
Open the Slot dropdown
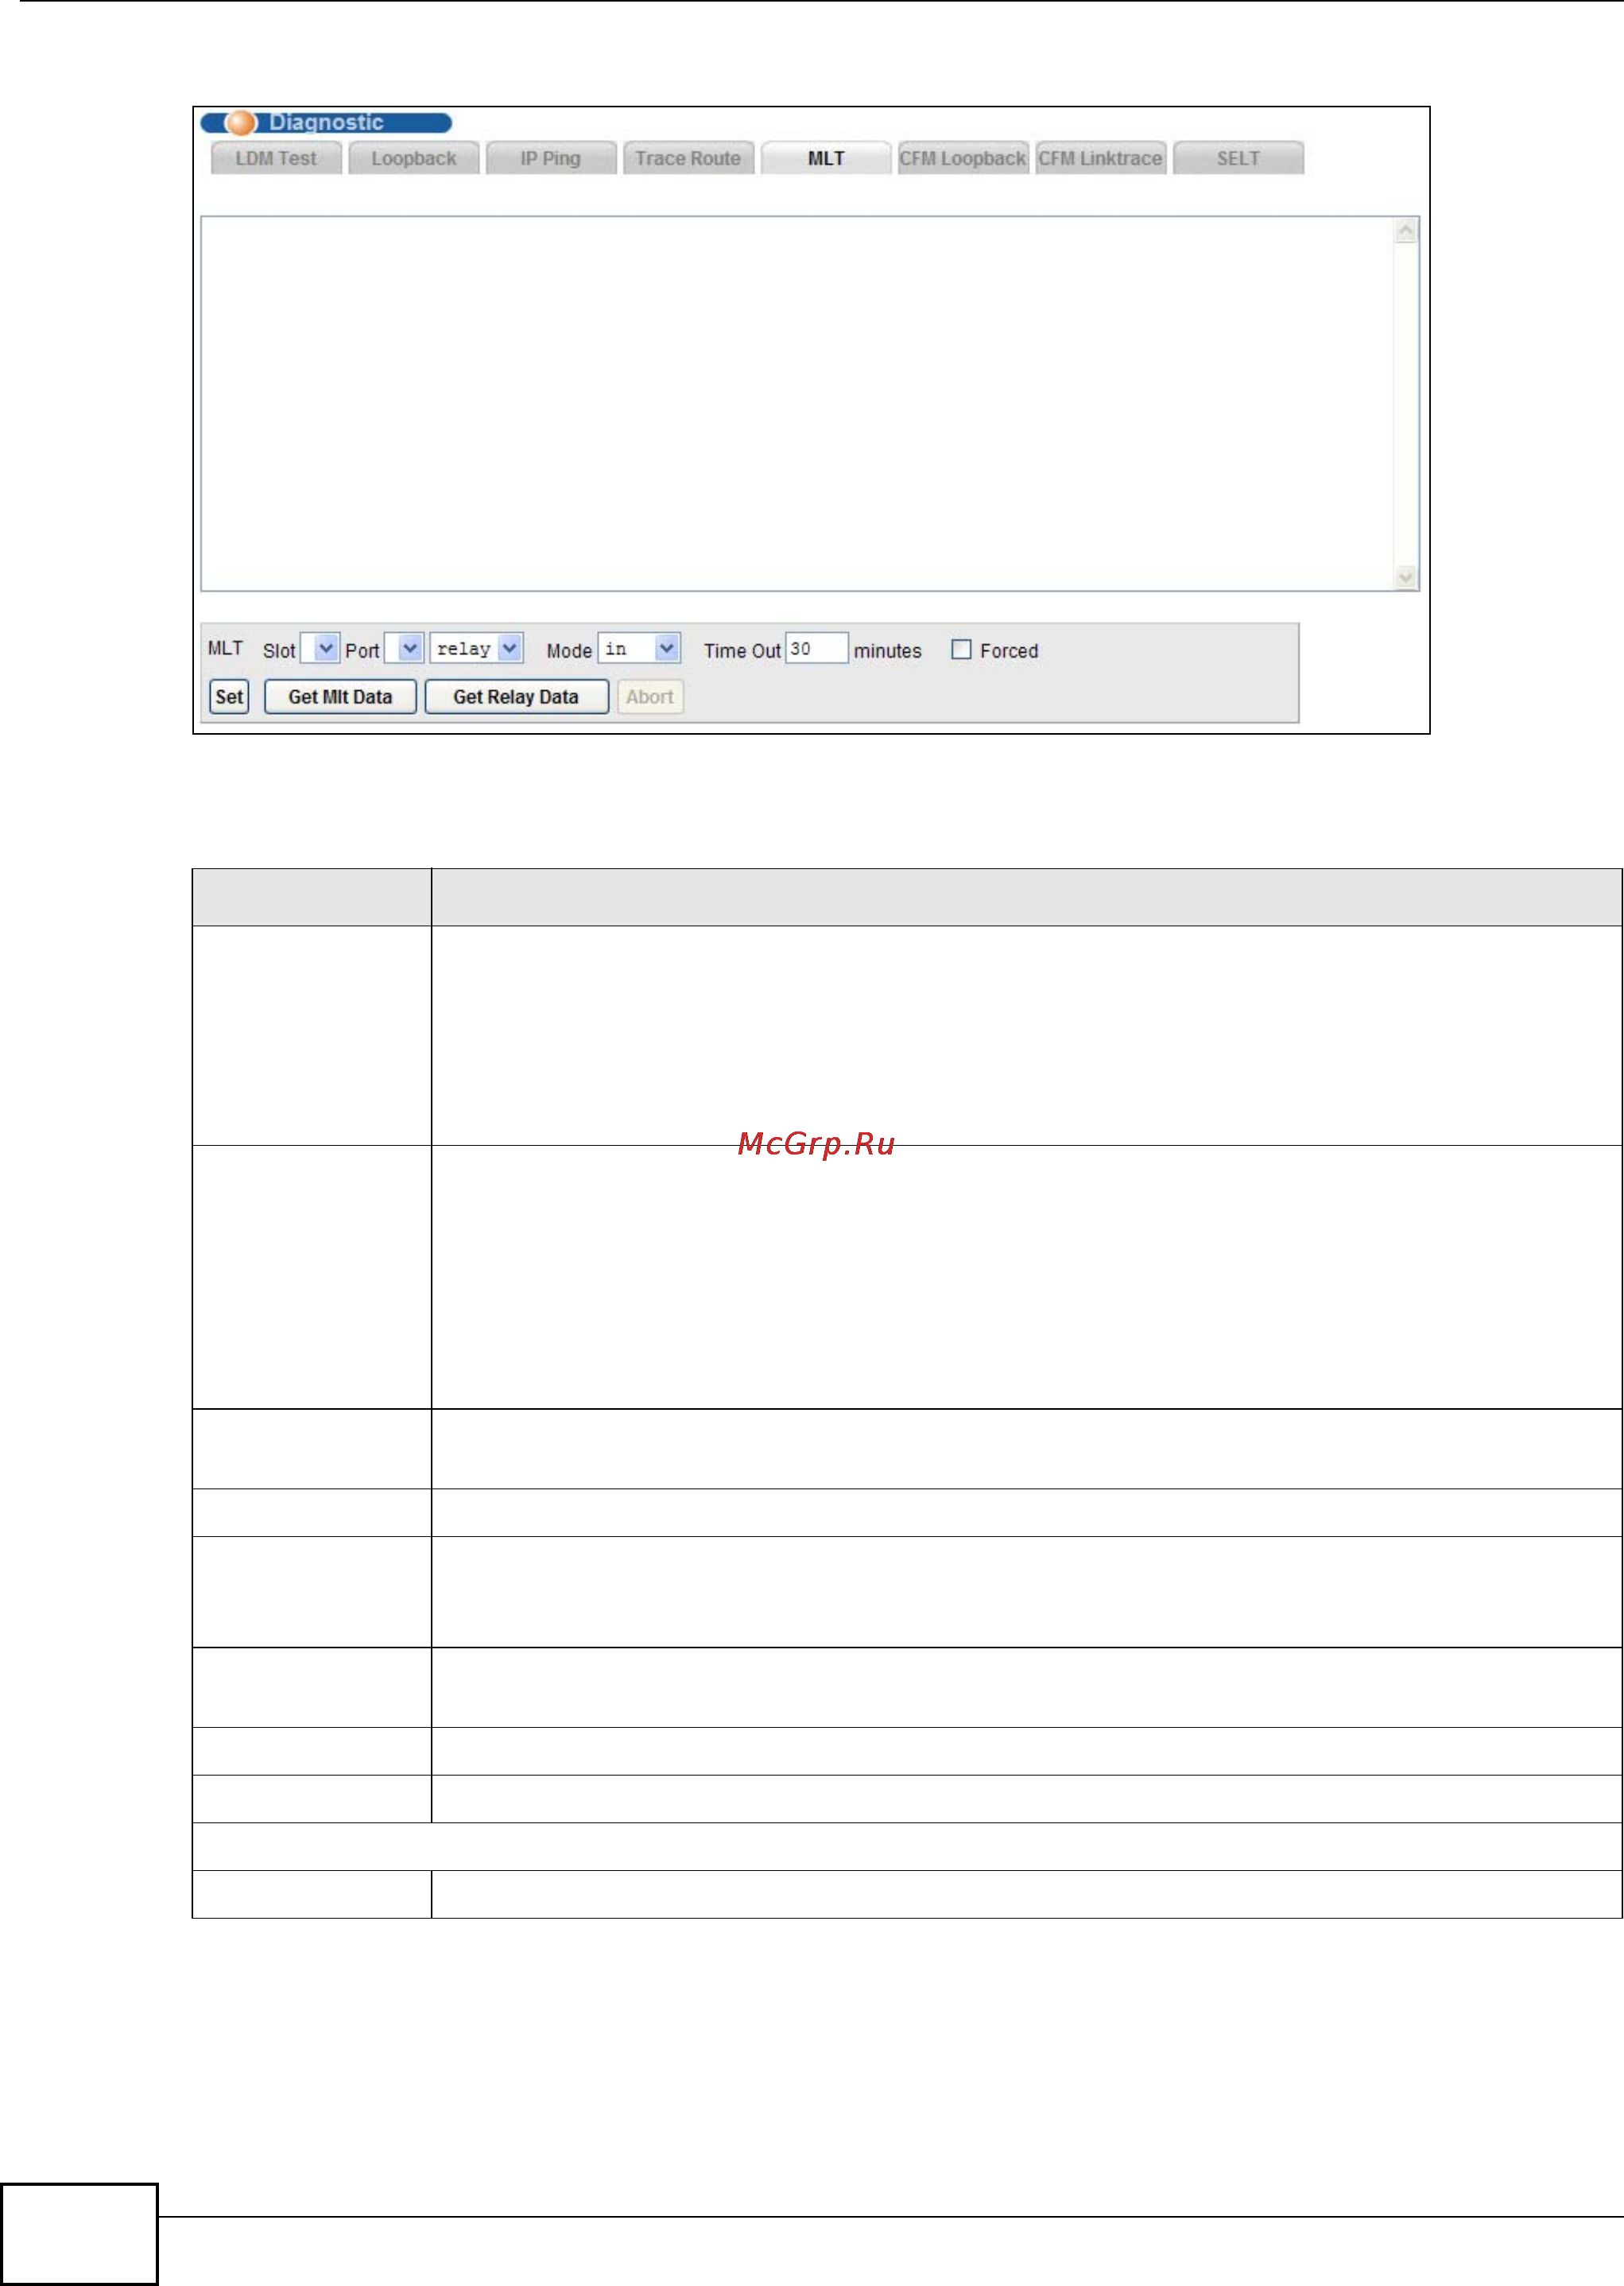point(321,649)
